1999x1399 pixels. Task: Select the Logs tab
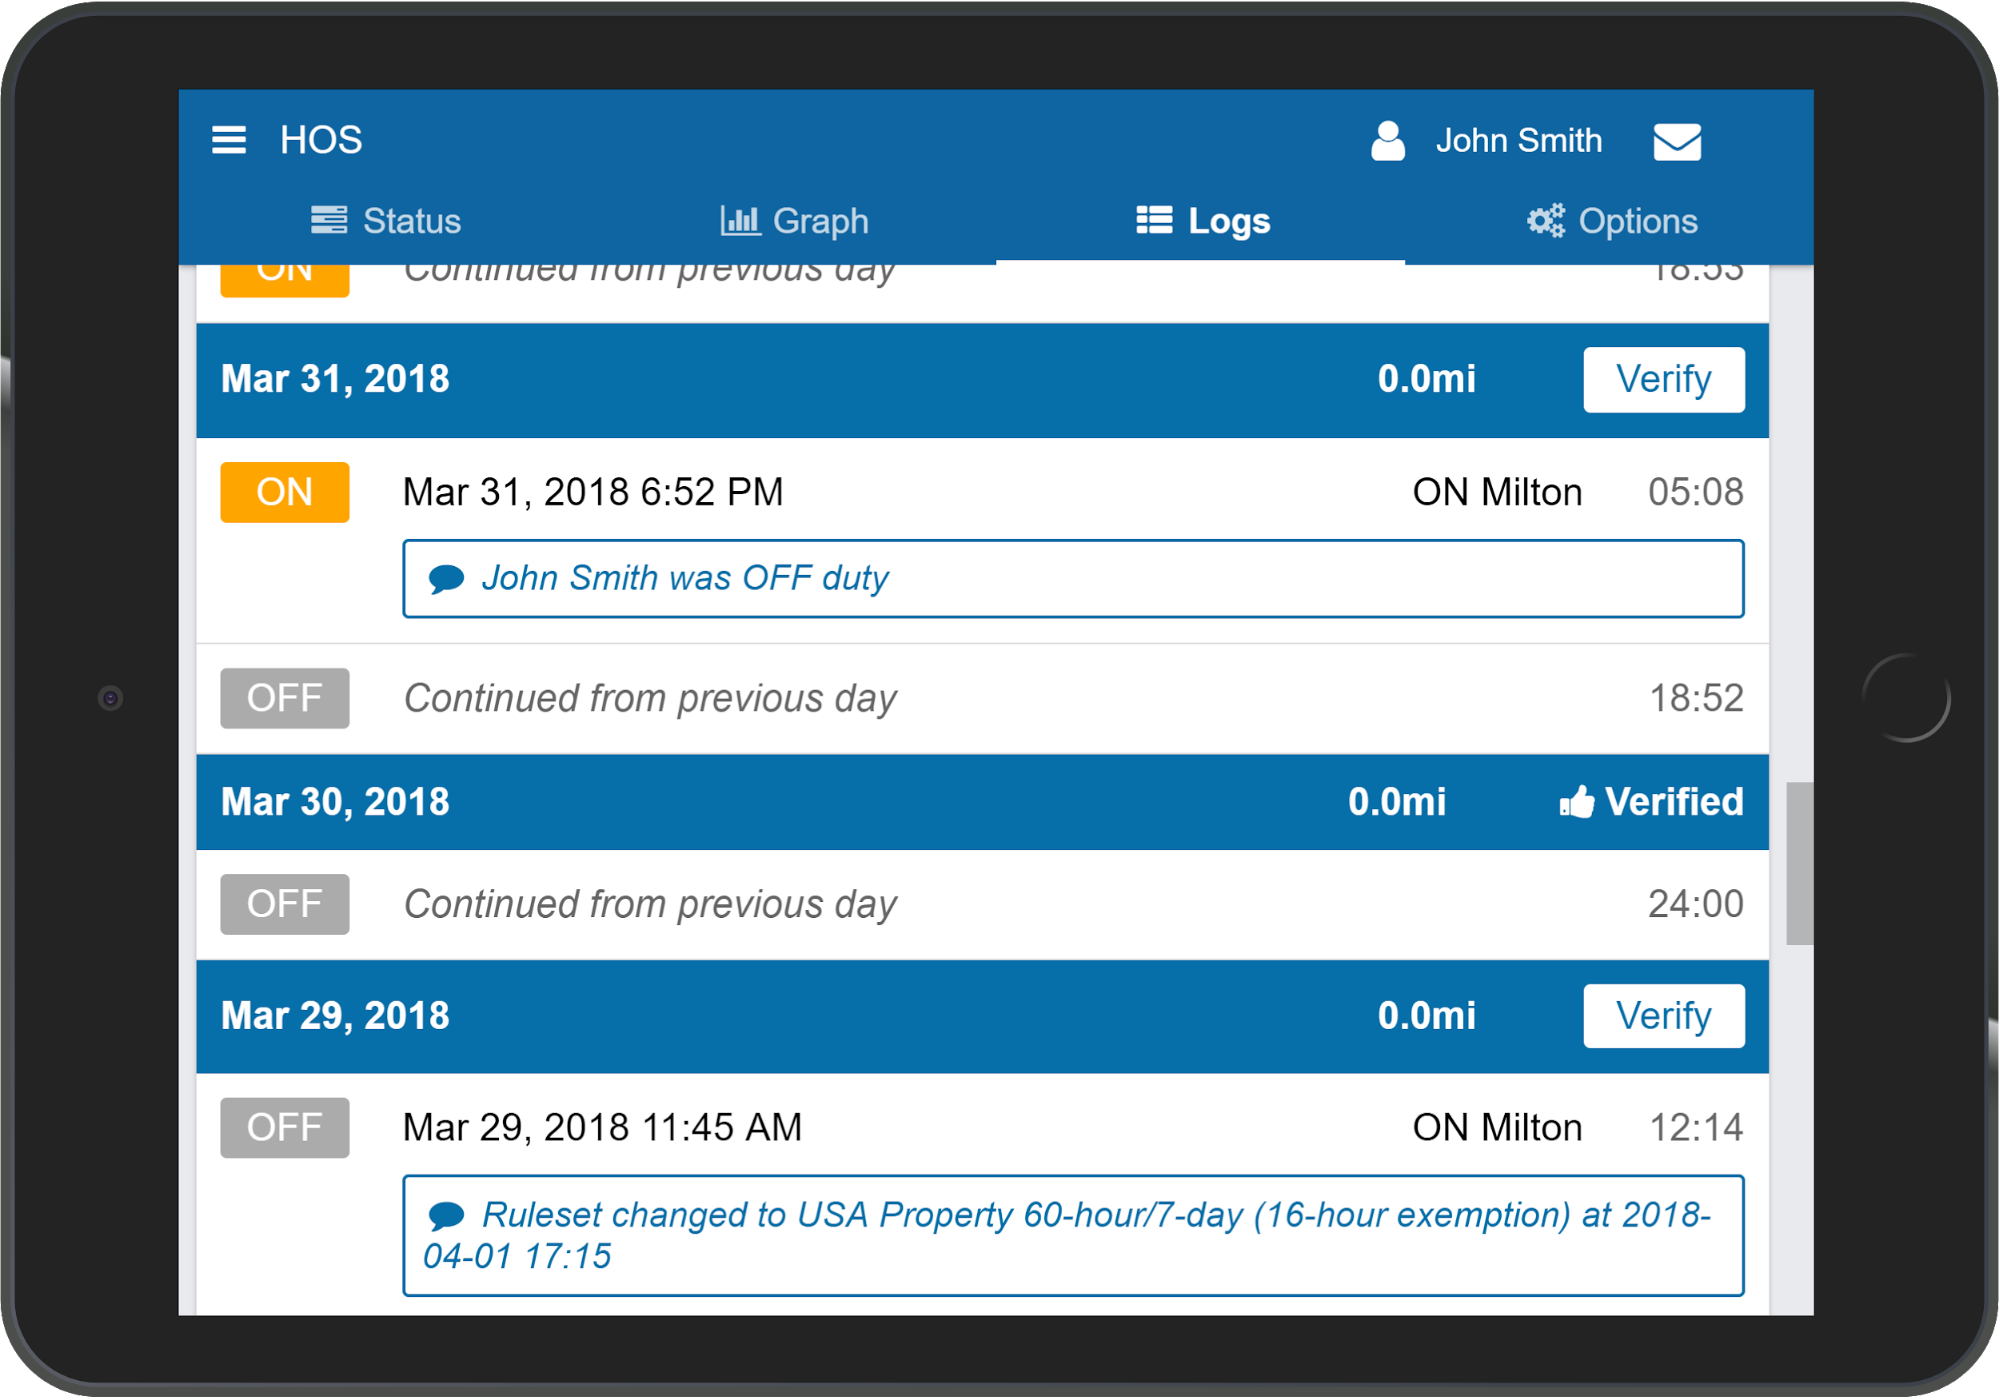point(1203,221)
